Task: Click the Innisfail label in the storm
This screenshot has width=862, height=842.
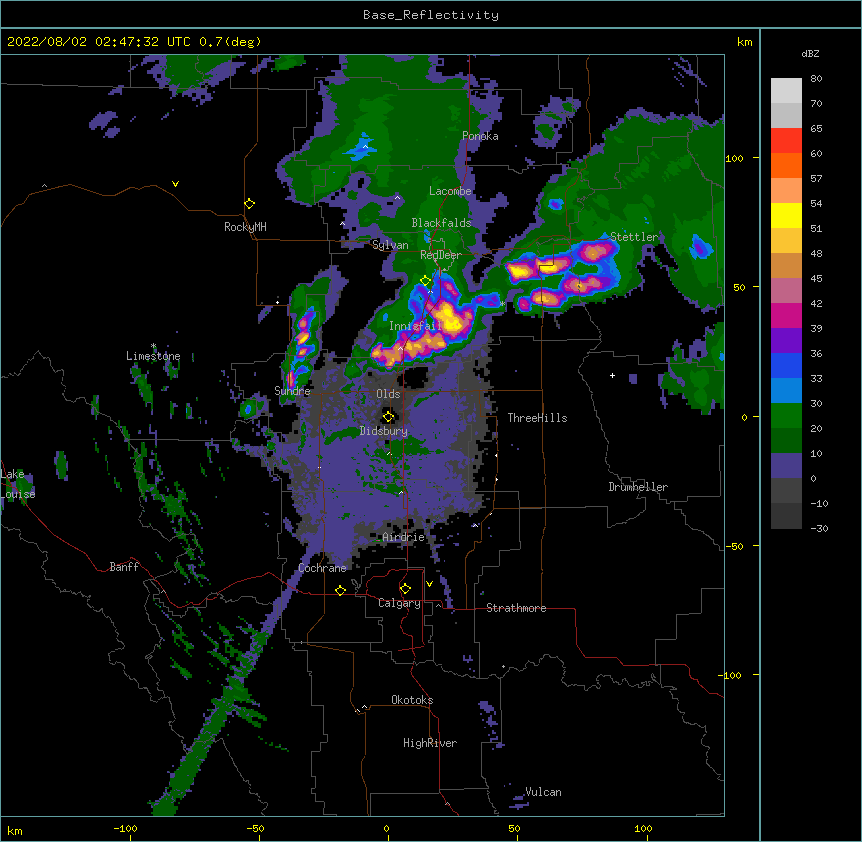Action: [415, 326]
